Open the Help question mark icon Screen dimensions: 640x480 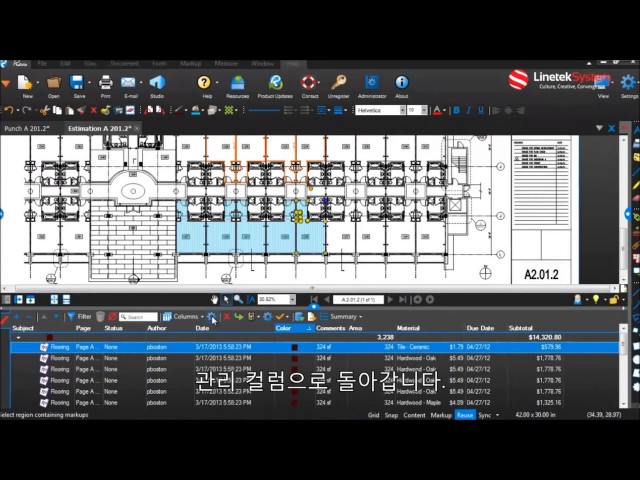[204, 83]
